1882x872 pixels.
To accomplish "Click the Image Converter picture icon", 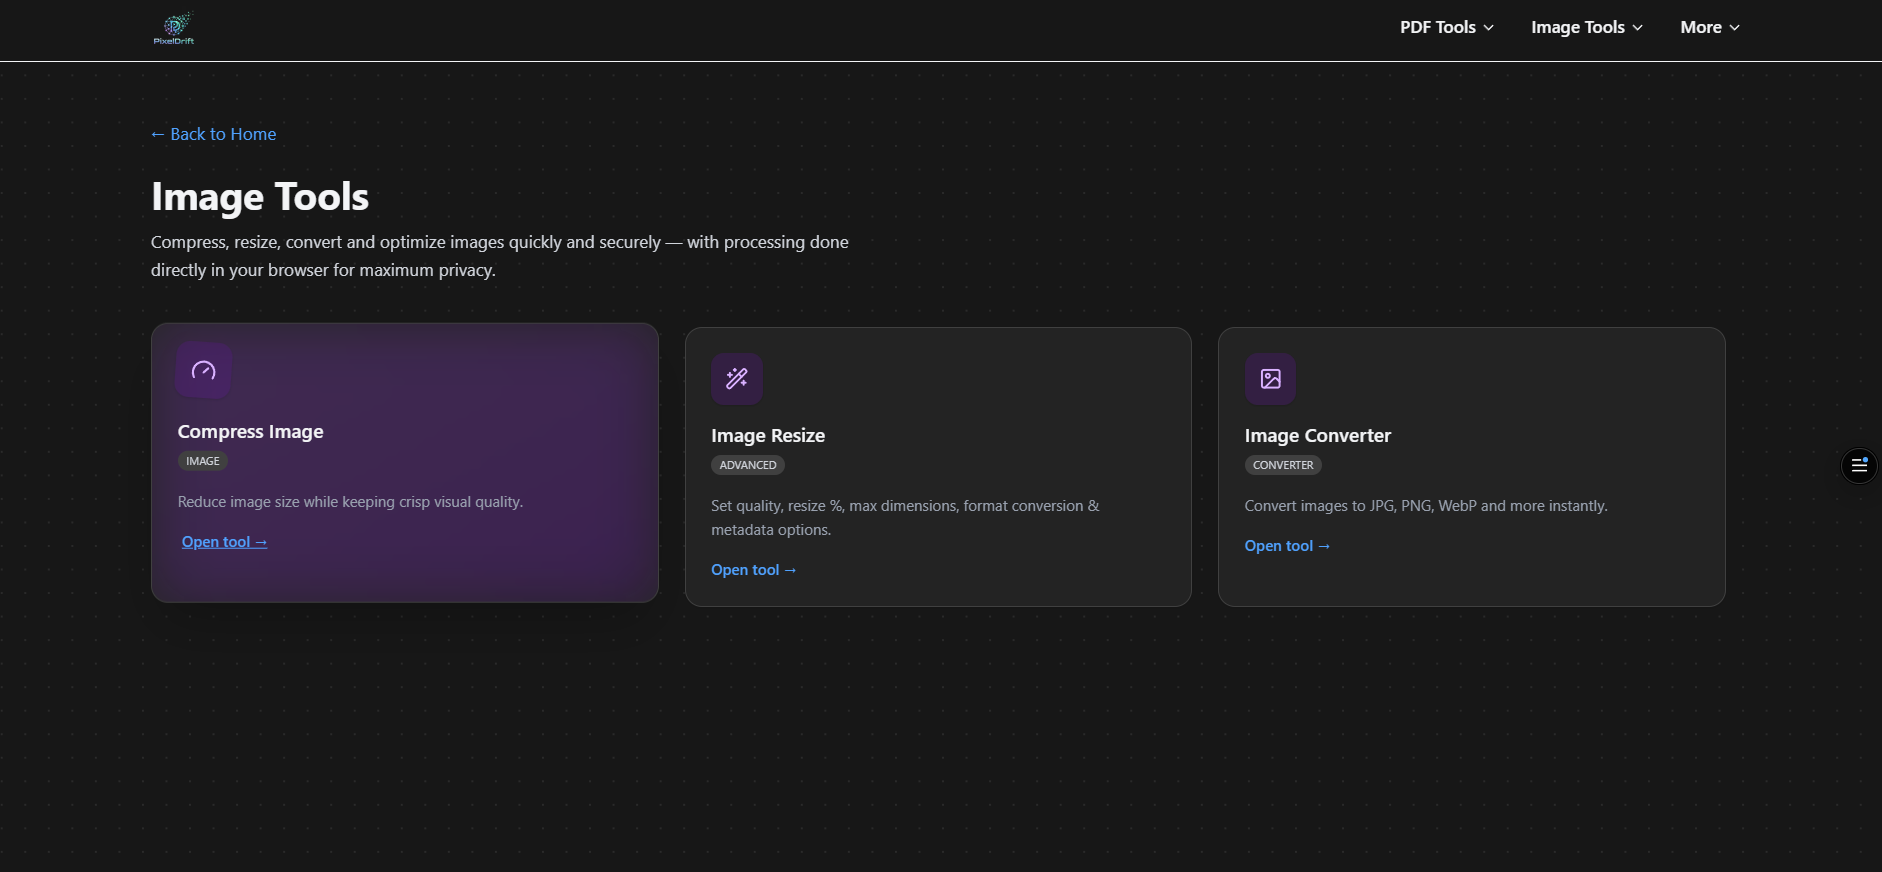I will pos(1270,379).
